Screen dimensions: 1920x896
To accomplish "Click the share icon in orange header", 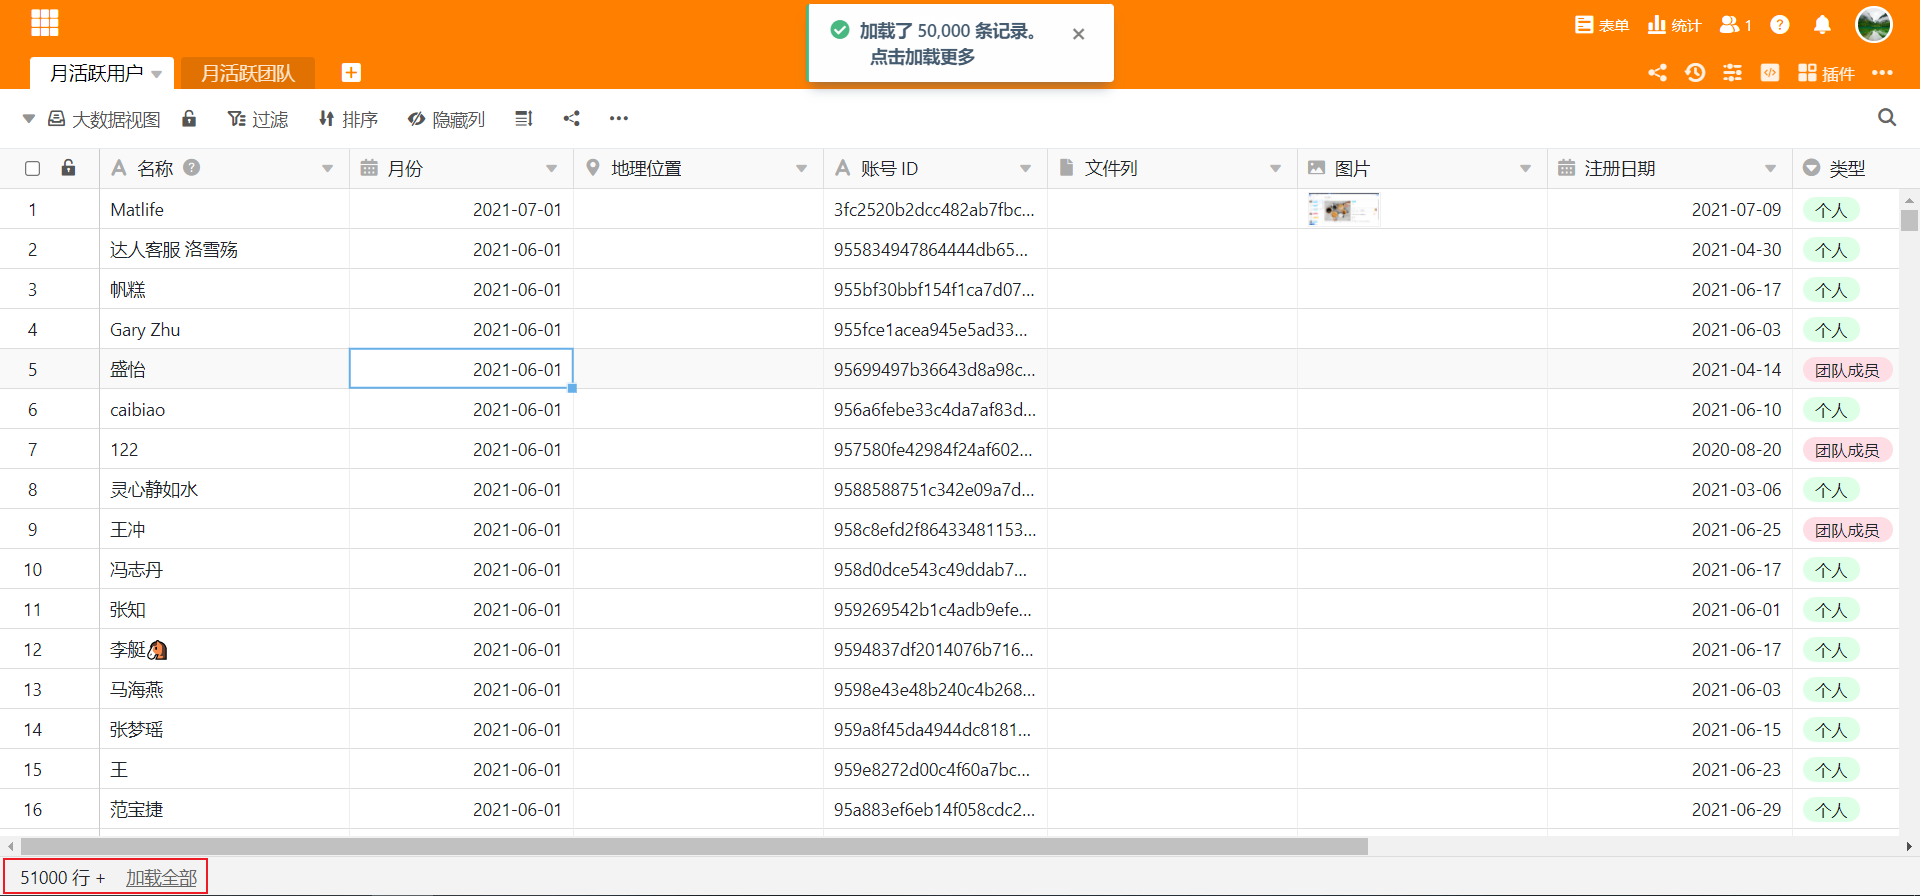I will click(x=1657, y=72).
